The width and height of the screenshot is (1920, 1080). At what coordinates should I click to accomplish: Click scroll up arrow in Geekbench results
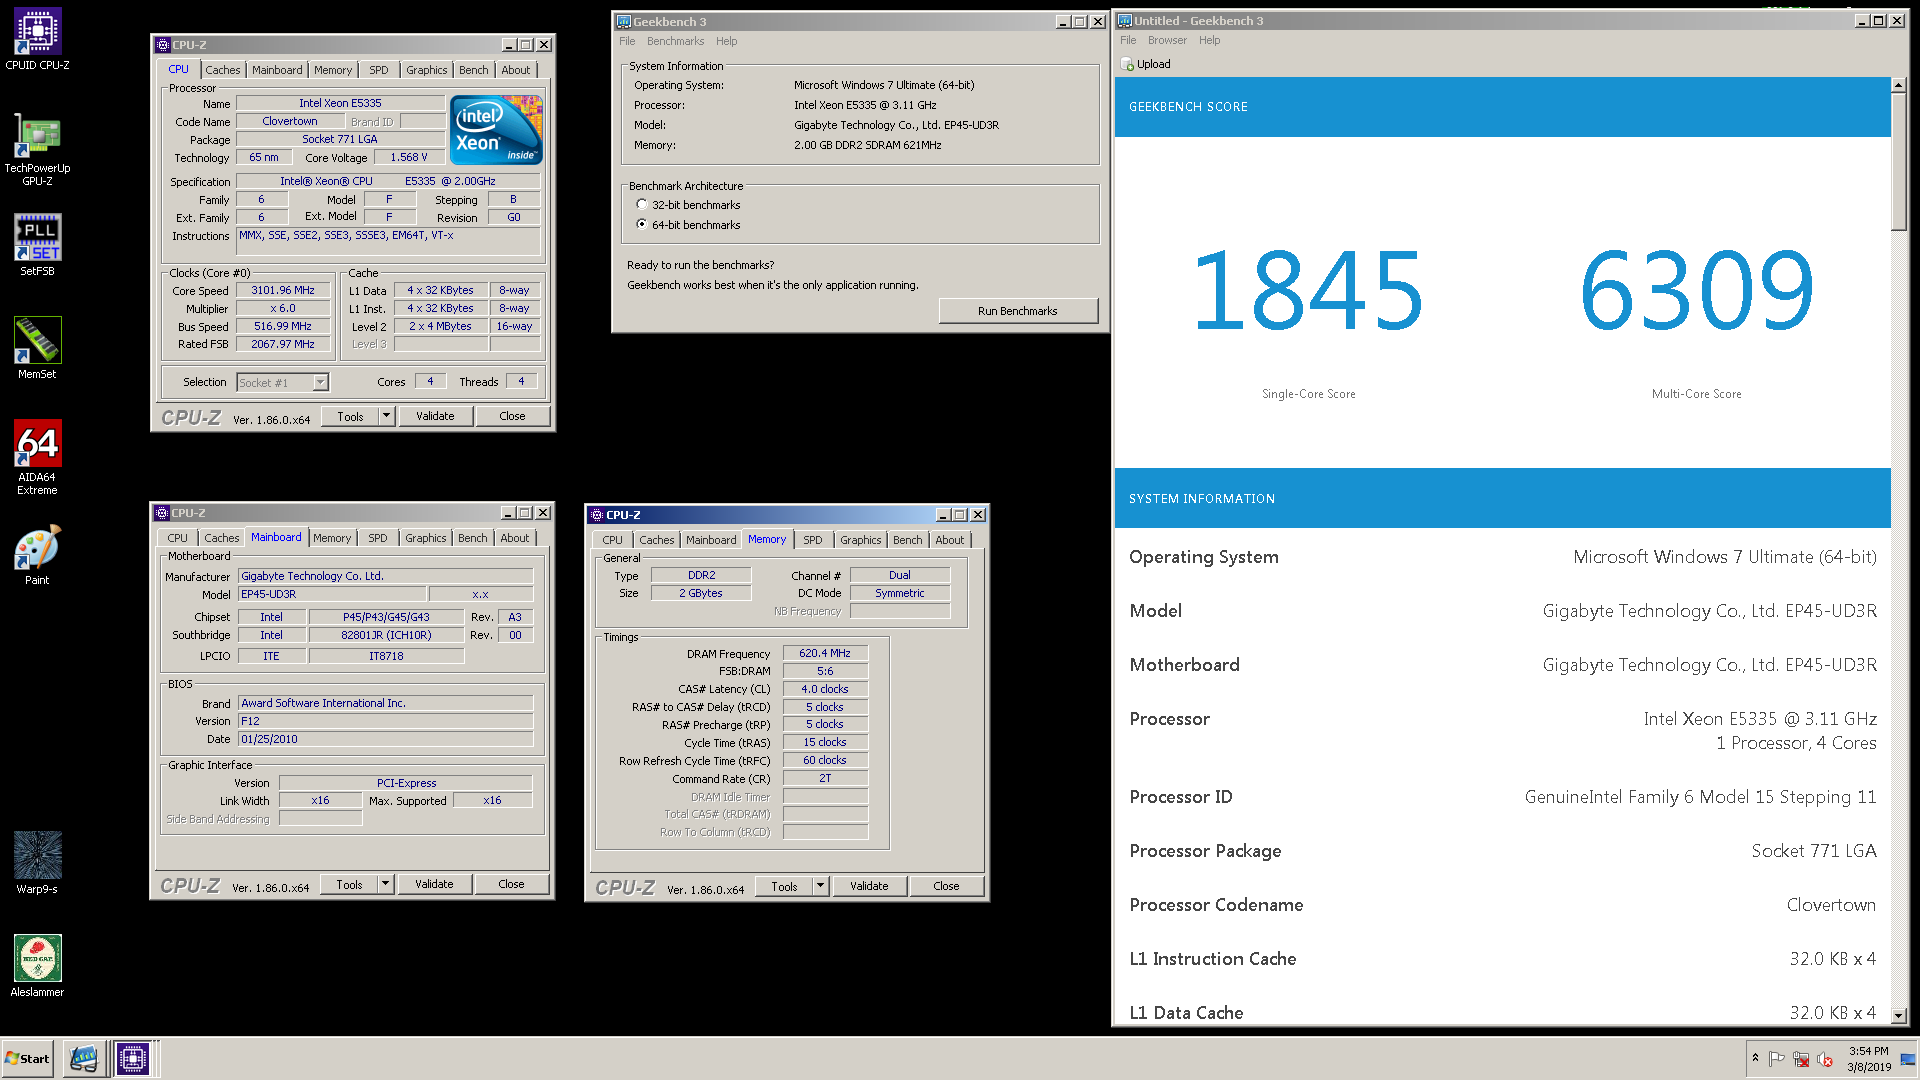(x=1899, y=86)
